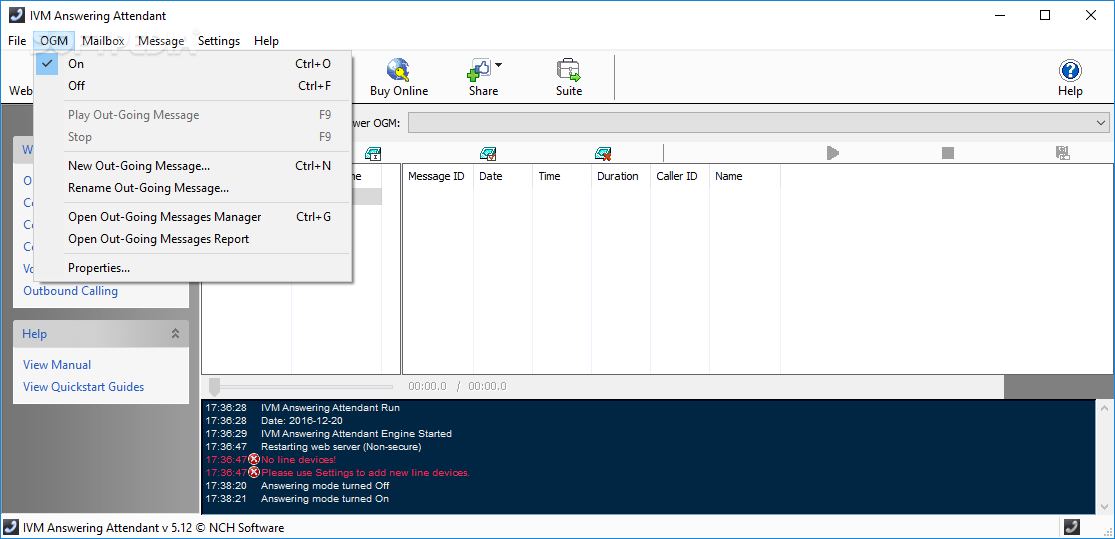Click the rename mailbox icon above the list
This screenshot has width=1115, height=539.
pos(373,153)
